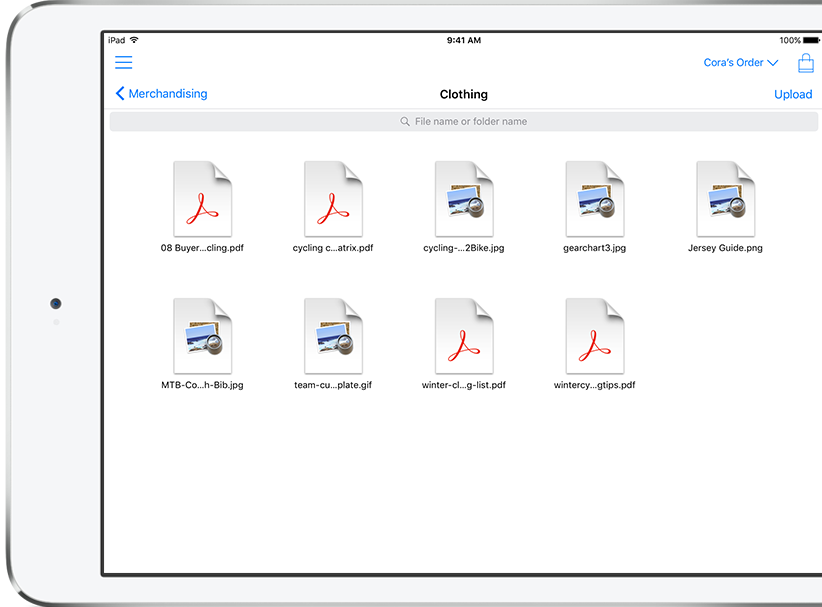Select the Jersey Guide.png file name
The image size is (822, 607).
point(726,248)
